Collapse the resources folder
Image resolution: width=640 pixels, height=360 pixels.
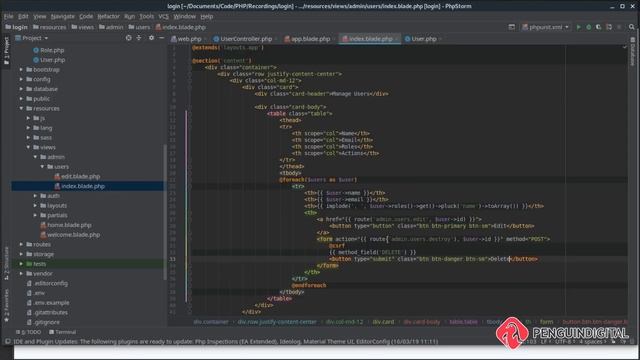click(x=21, y=108)
